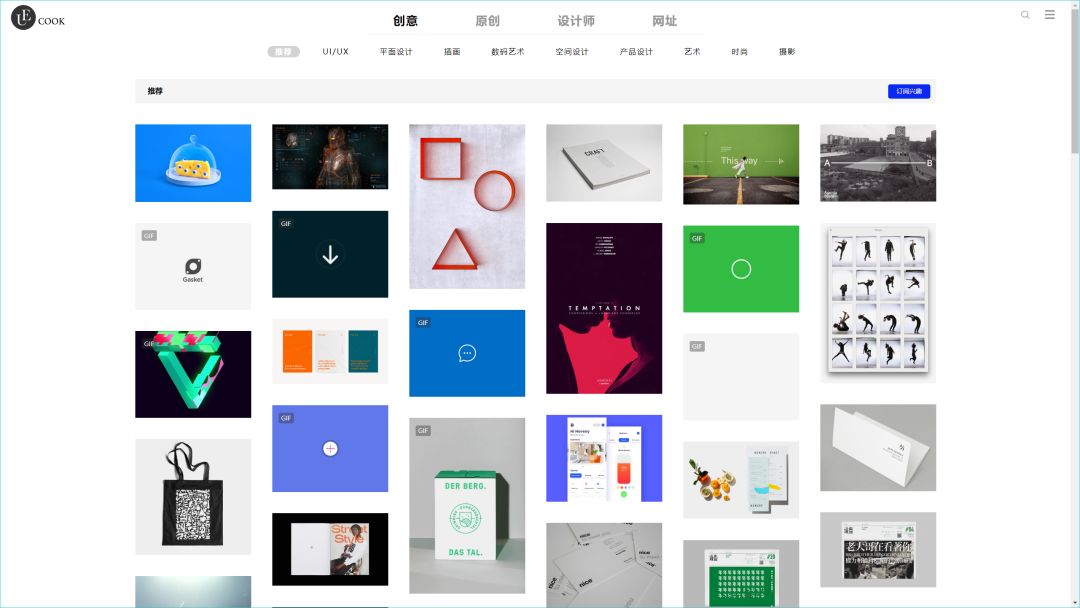Select the UI/UX category
This screenshot has height=608, width=1080.
[x=336, y=52]
